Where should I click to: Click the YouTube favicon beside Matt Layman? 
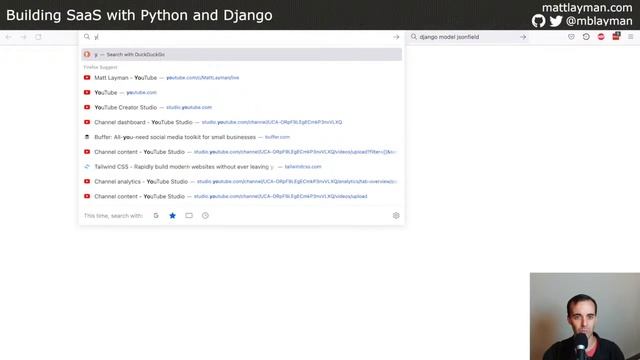(x=87, y=78)
